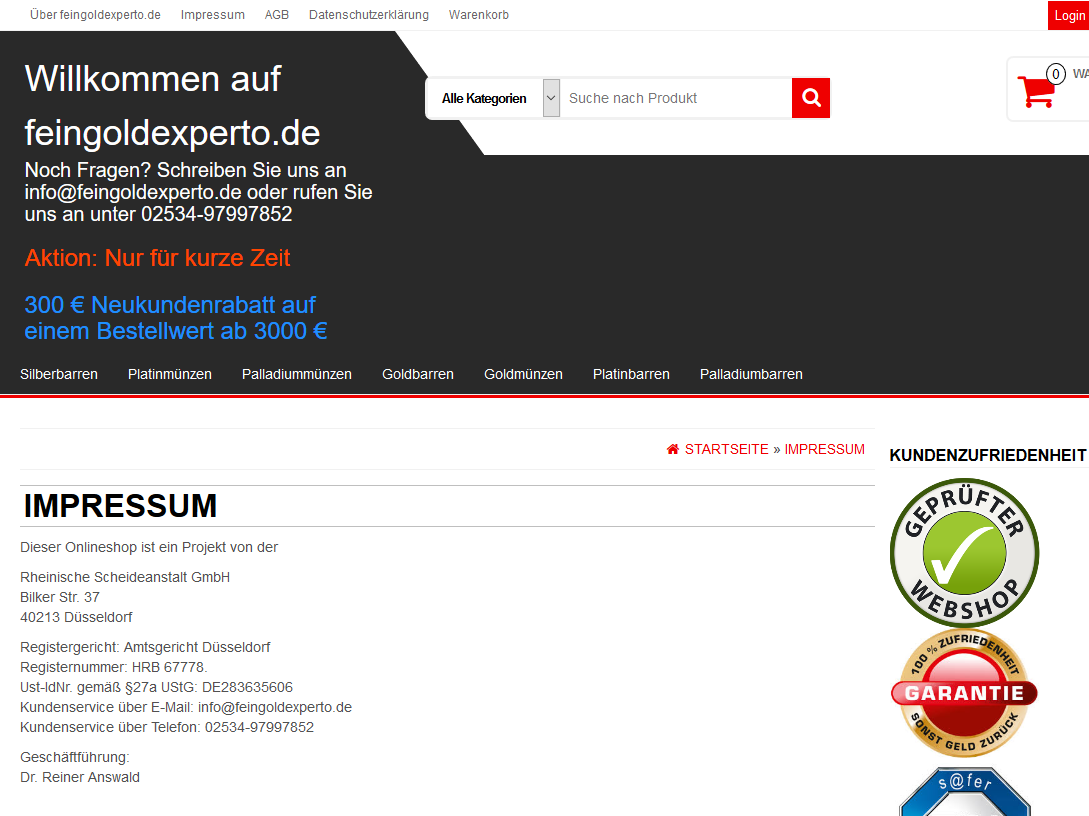Open the AGB link
The width and height of the screenshot is (1089, 816).
click(276, 15)
